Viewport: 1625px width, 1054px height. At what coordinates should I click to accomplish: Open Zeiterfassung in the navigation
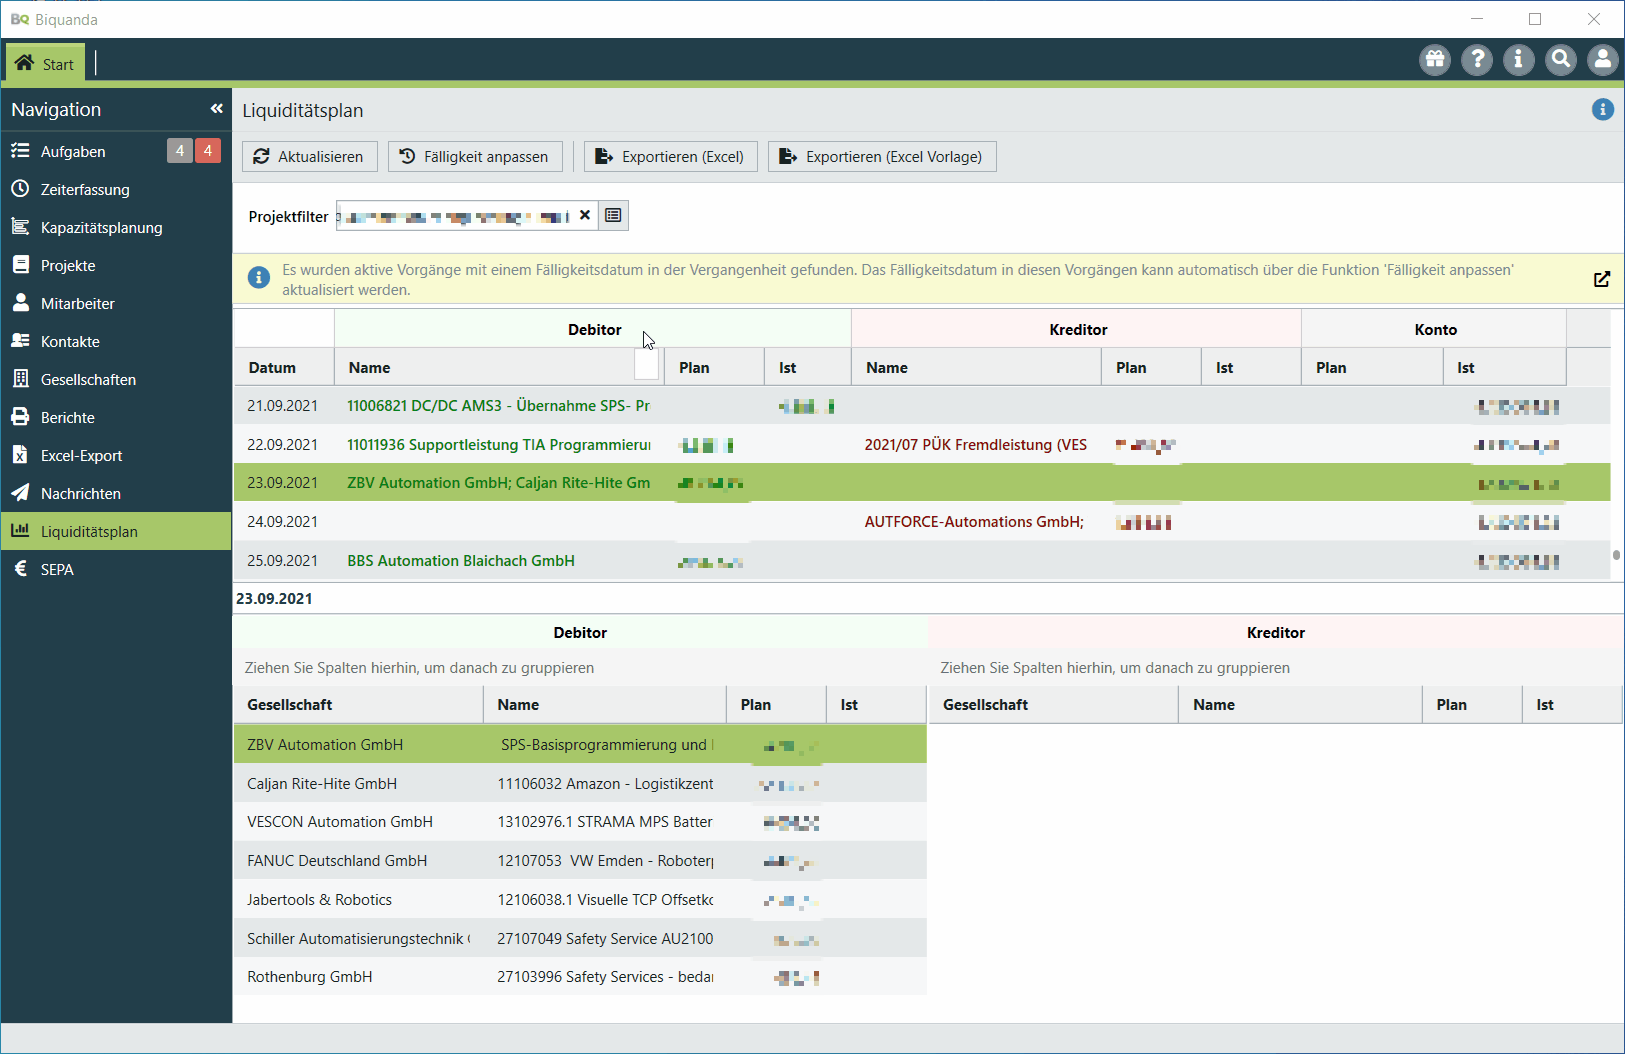tap(85, 189)
